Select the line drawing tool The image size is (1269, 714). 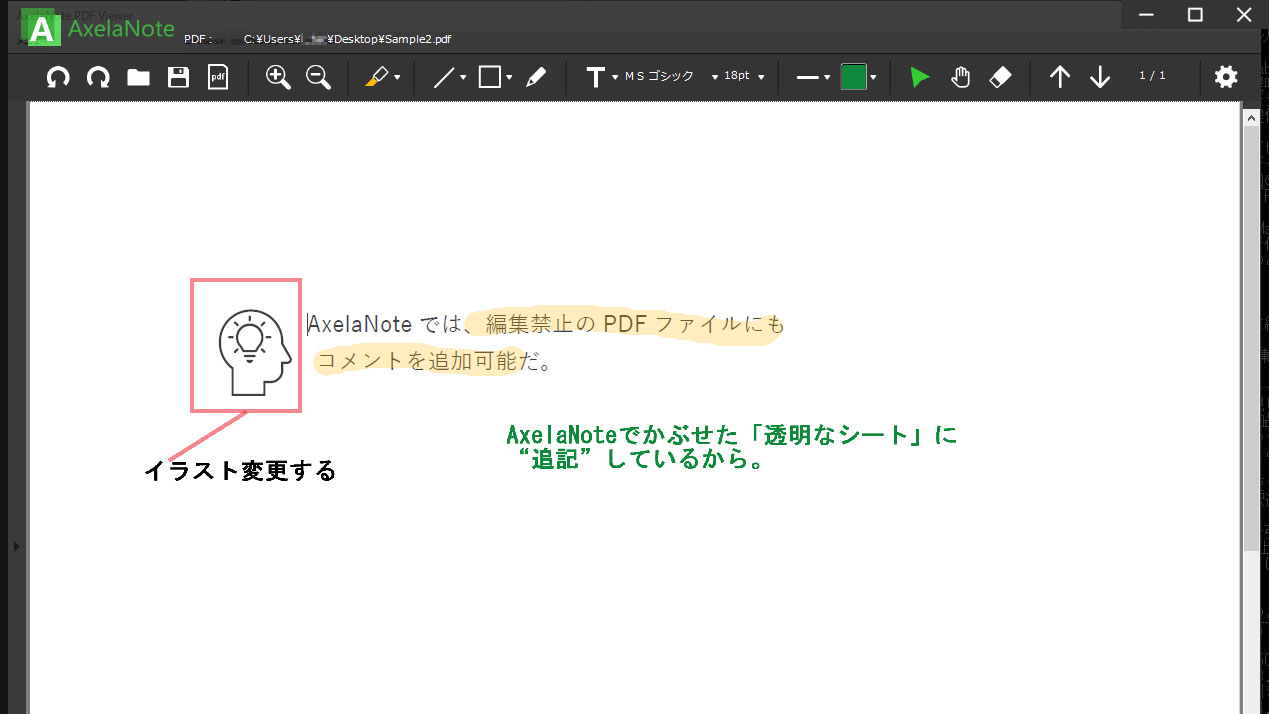tap(443, 77)
